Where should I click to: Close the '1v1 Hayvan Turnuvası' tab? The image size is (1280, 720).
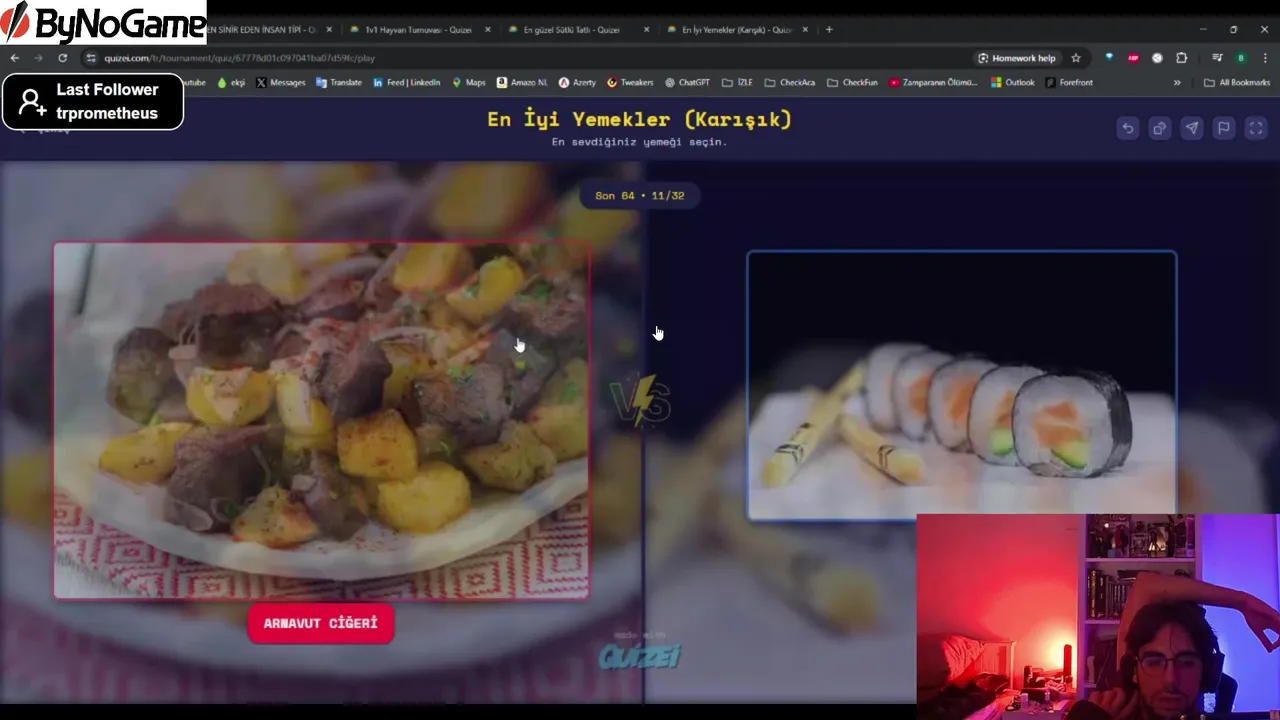[488, 30]
